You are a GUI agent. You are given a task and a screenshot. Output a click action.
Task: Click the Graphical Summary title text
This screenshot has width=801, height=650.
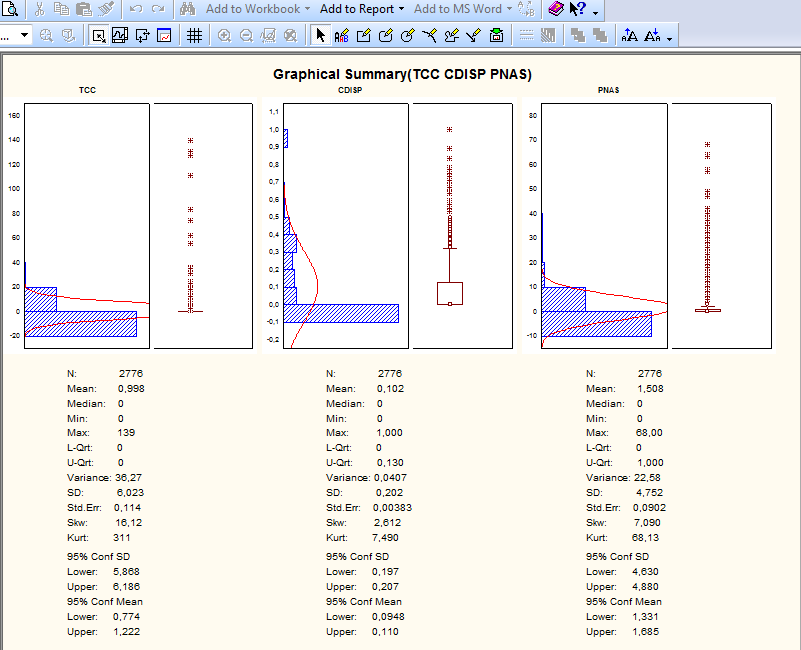coord(402,75)
